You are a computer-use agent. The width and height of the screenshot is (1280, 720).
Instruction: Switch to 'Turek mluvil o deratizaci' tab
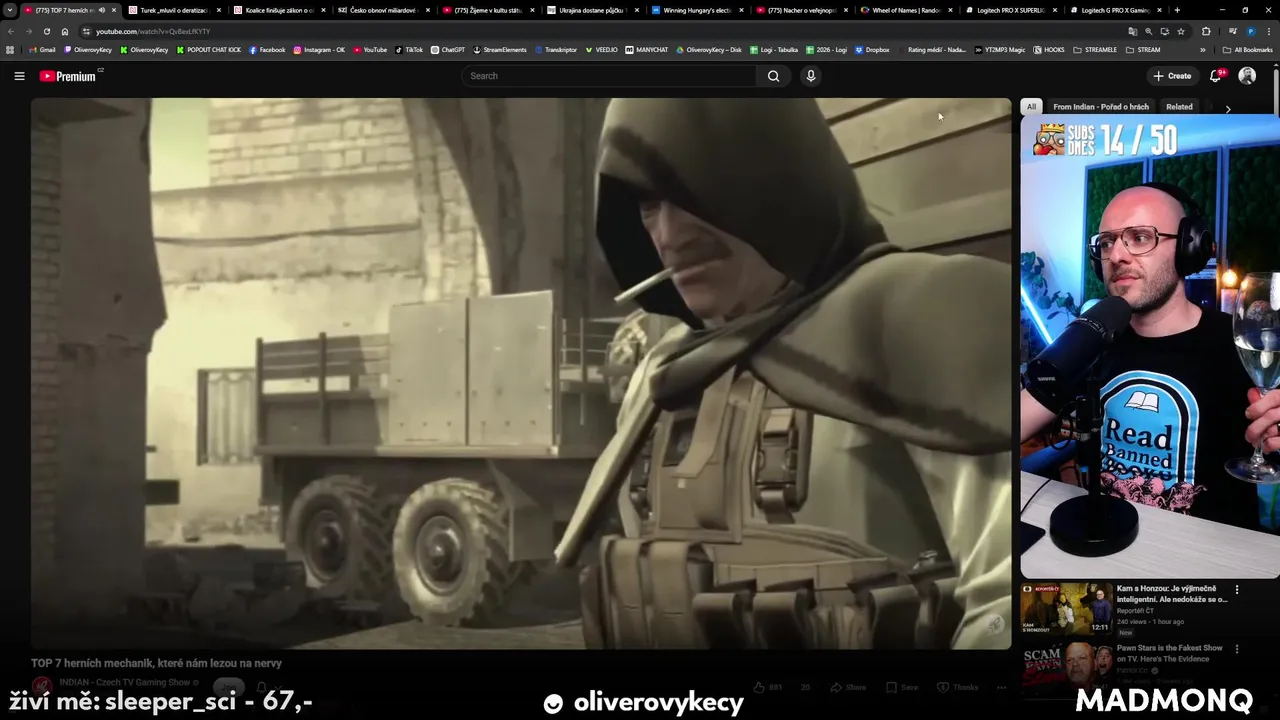174,10
